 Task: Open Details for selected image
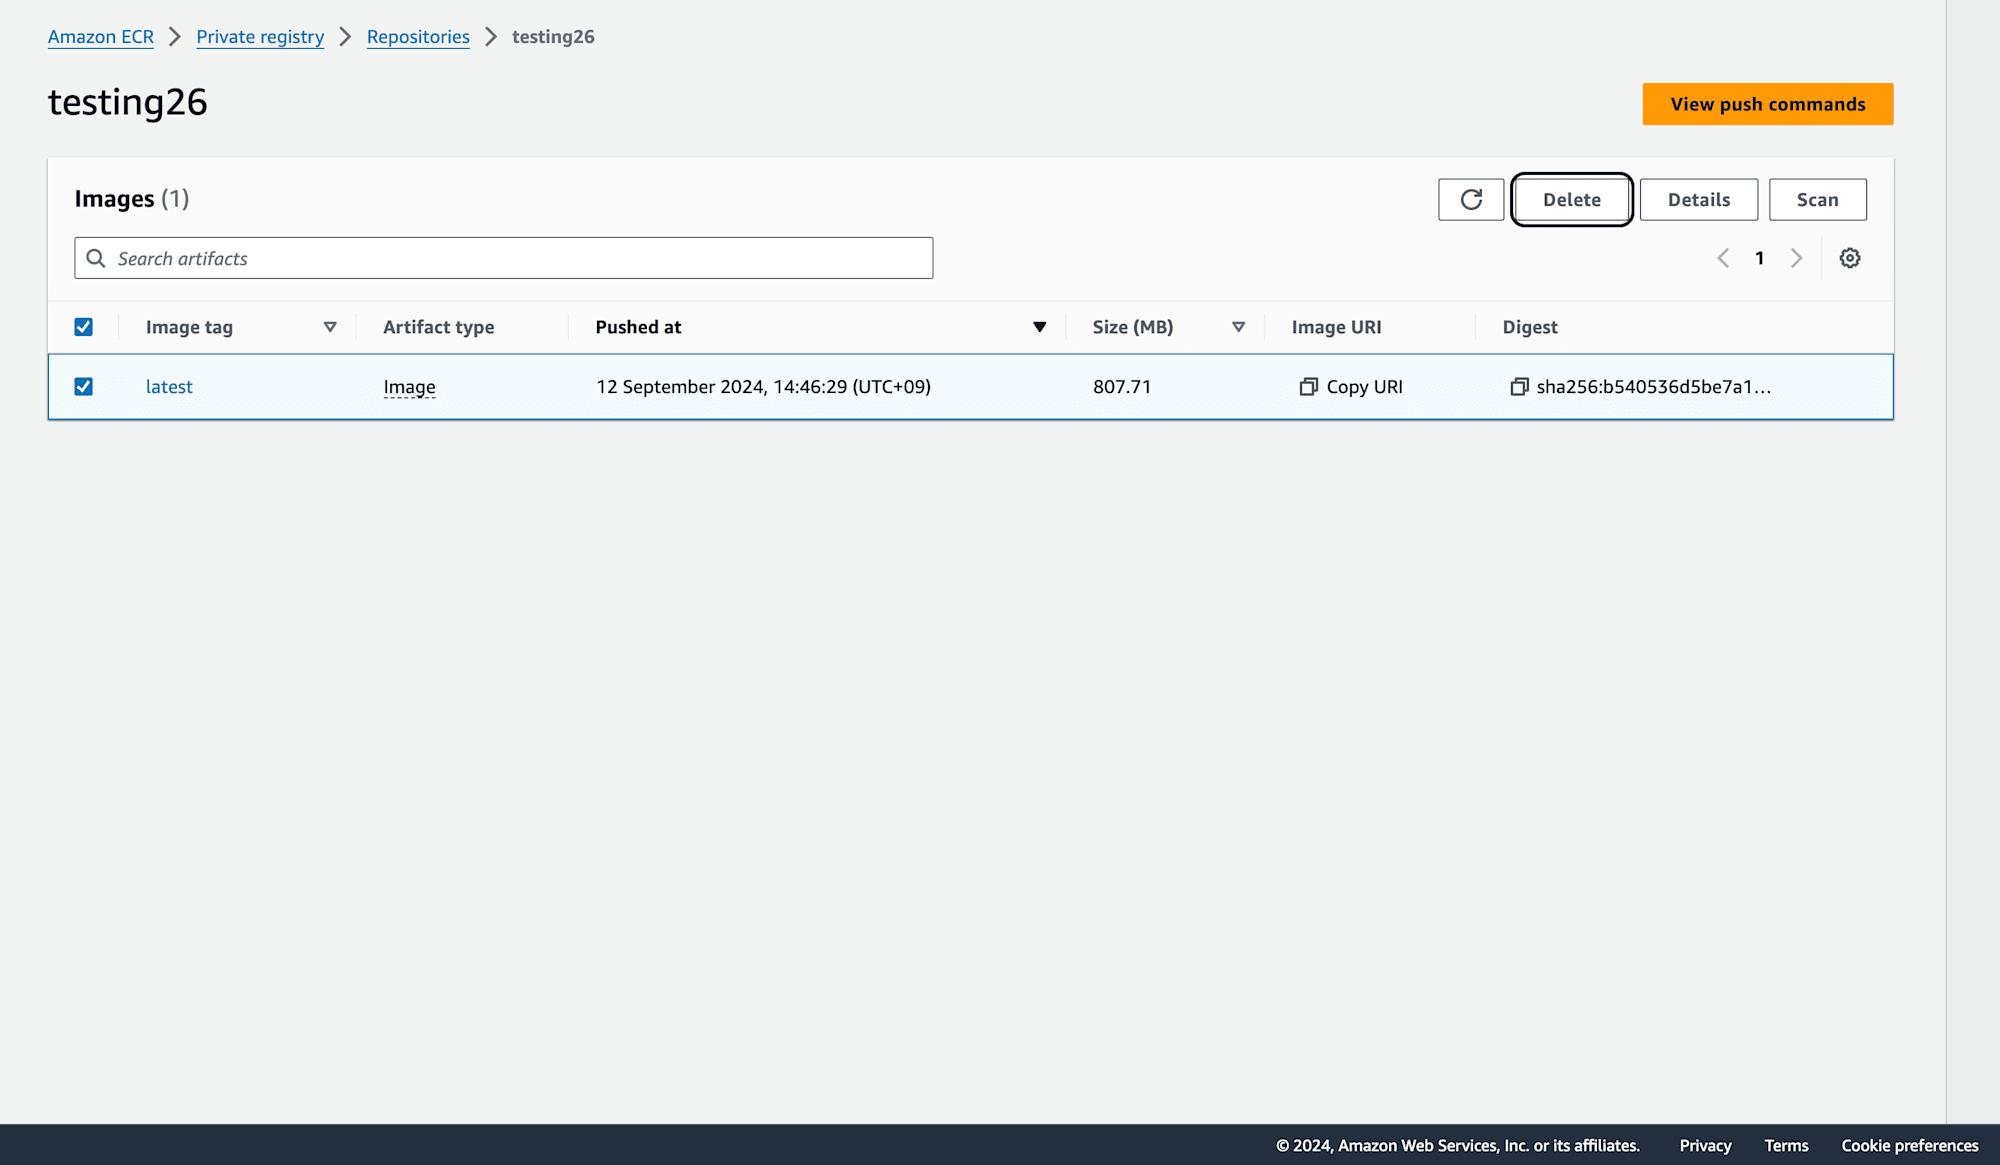click(x=1699, y=199)
